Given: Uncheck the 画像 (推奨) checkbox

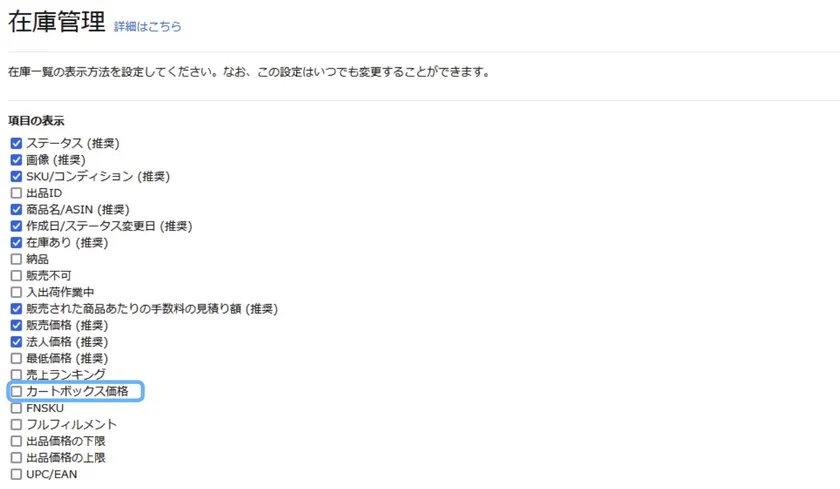Looking at the screenshot, I should [x=16, y=160].
